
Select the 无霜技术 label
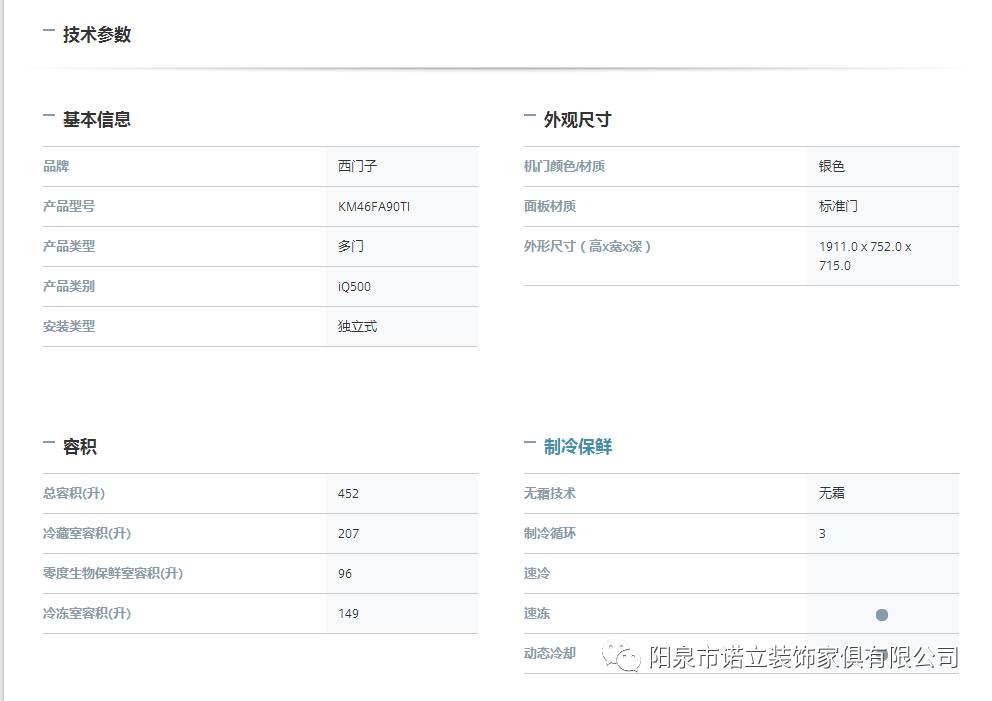pos(550,493)
